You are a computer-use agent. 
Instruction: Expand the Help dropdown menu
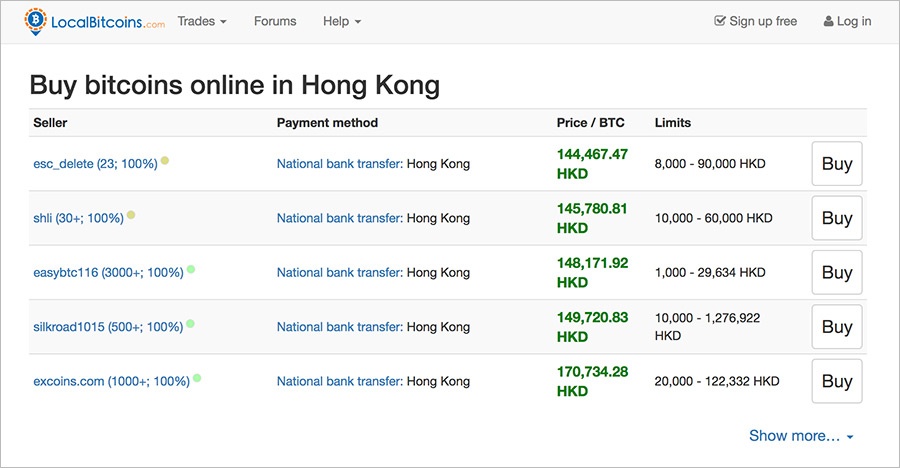(x=342, y=21)
